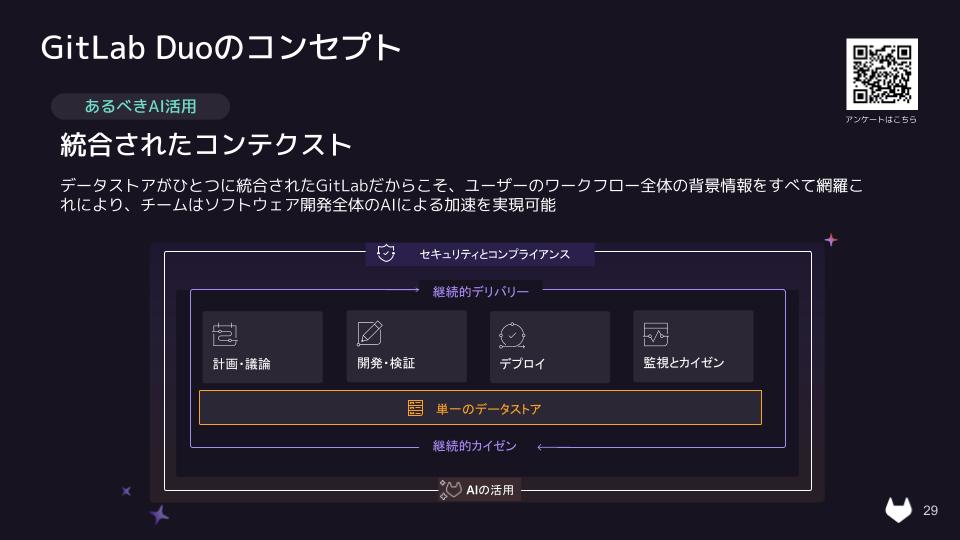Screen dimensions: 960x540
Task: Click the セキュリティとコンプライアンス label
Action: [494, 254]
